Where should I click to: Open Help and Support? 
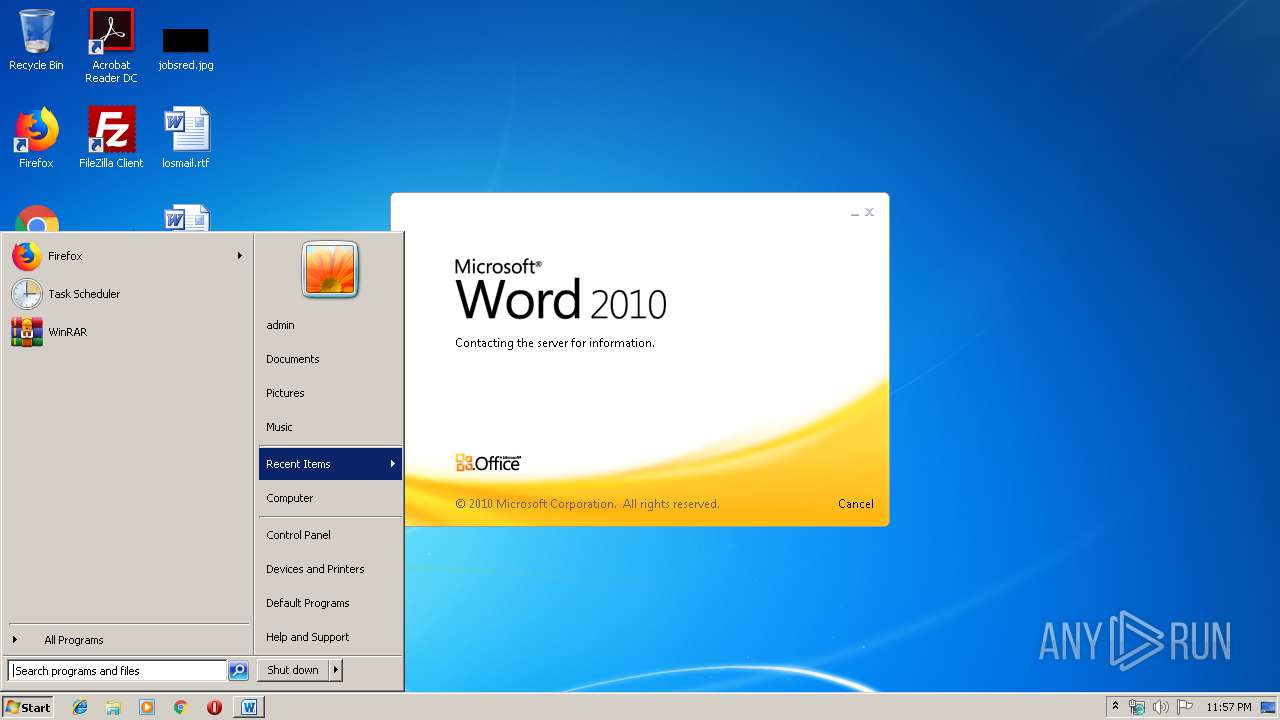(330, 637)
